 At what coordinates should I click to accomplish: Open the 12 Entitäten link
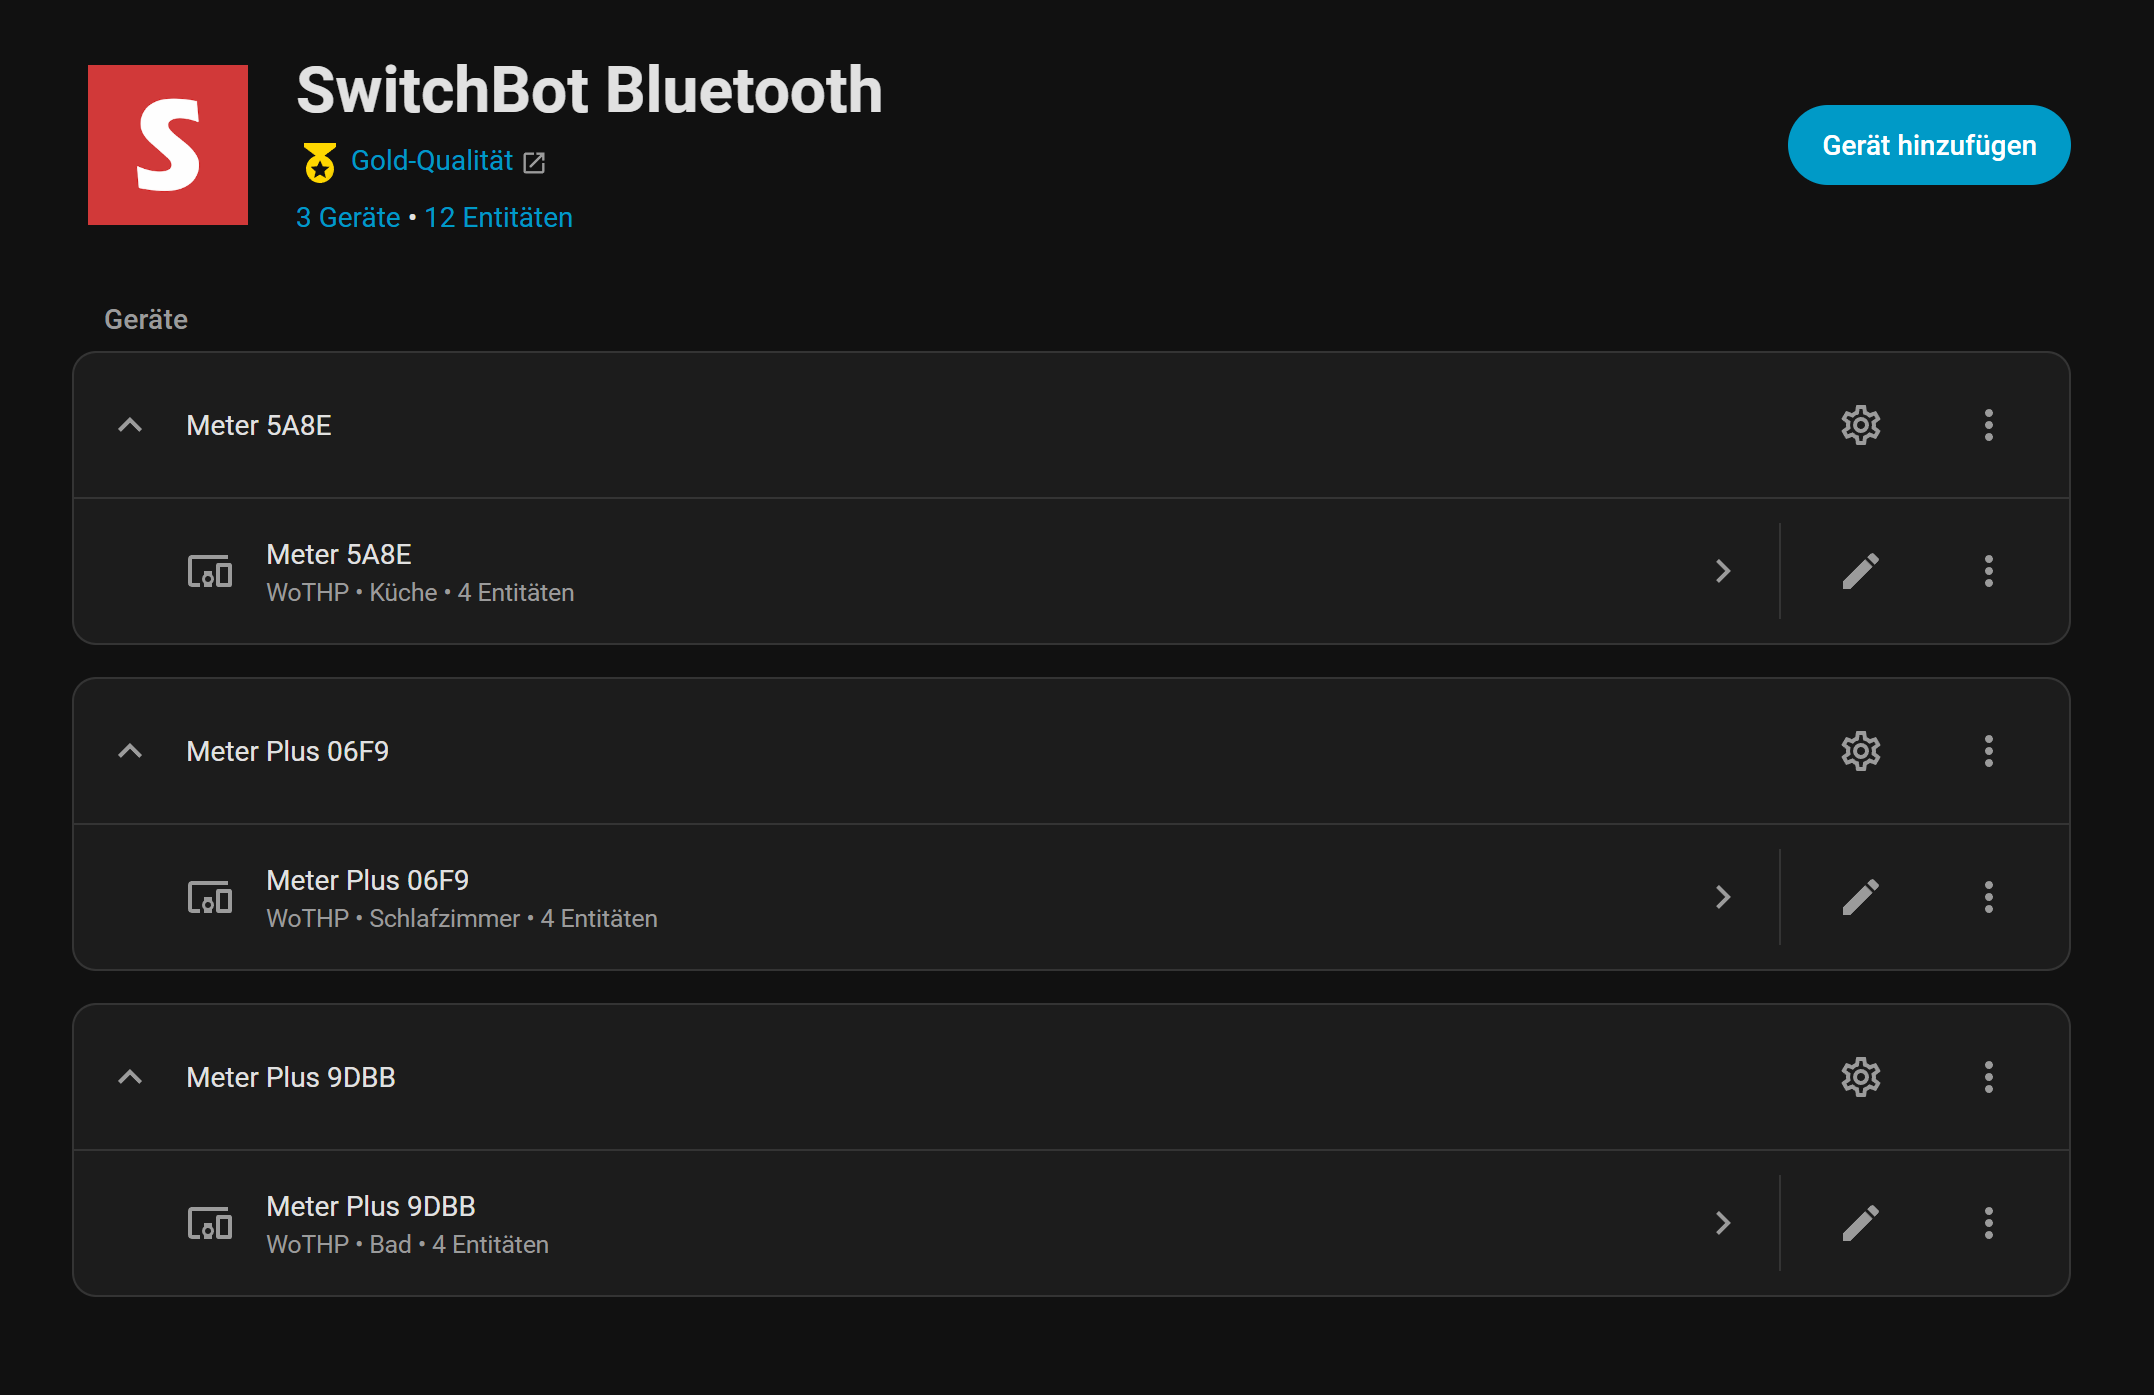498,217
